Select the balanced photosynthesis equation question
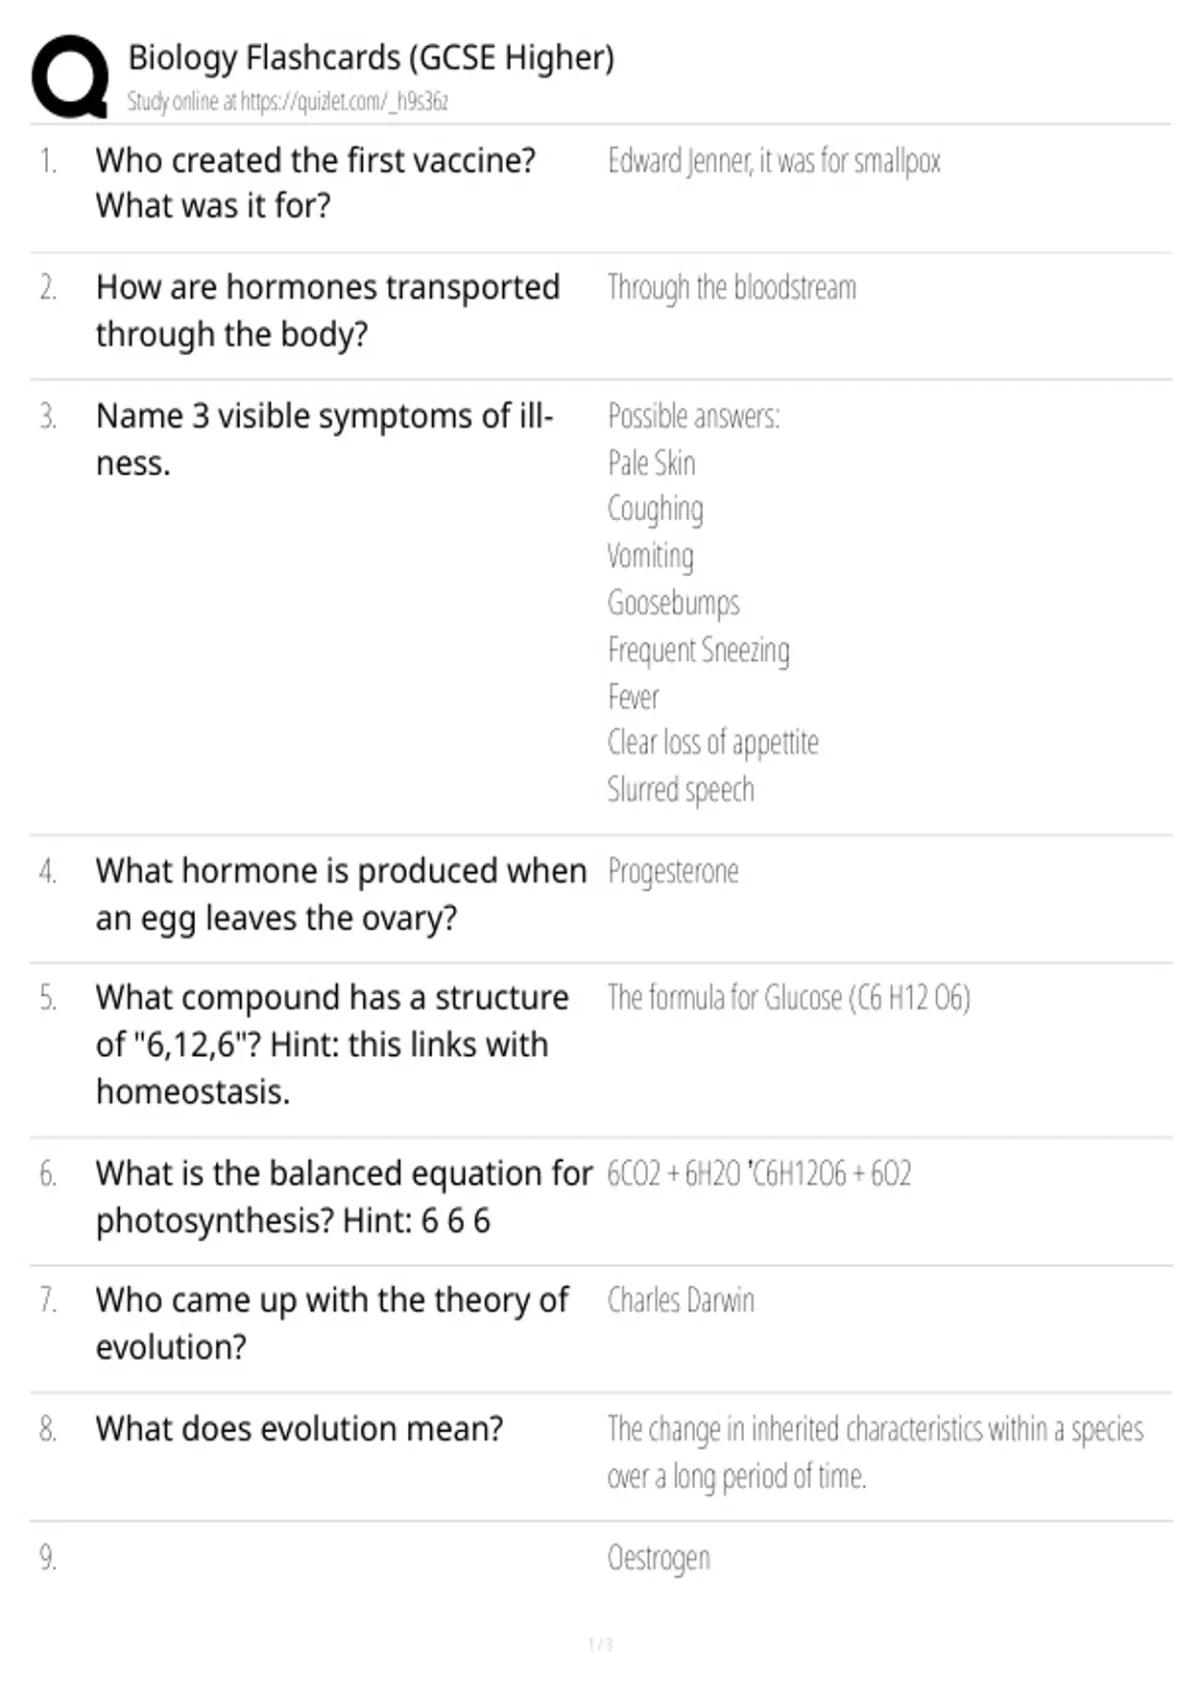Viewport: 1200px width, 1700px height. coord(344,1197)
